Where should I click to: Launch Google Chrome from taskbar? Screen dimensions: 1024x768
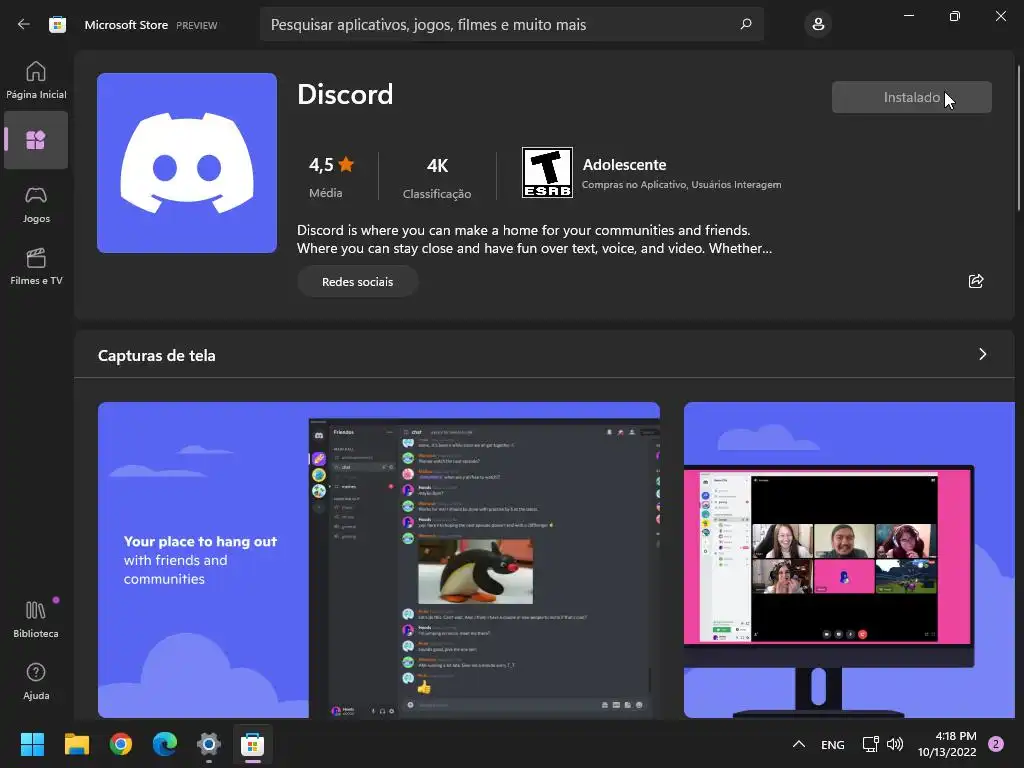click(121, 744)
